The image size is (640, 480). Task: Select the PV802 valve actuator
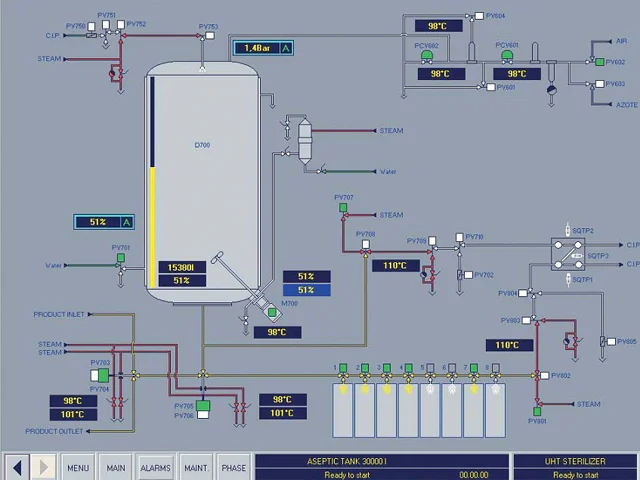pyautogui.click(x=545, y=376)
